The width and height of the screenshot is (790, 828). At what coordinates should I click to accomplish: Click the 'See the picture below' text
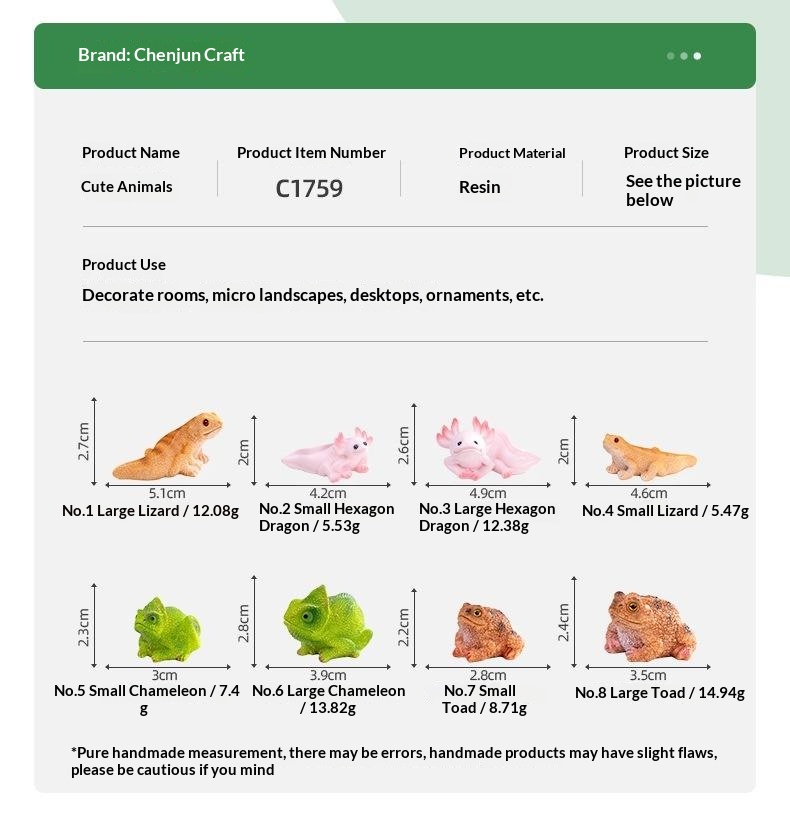(683, 191)
